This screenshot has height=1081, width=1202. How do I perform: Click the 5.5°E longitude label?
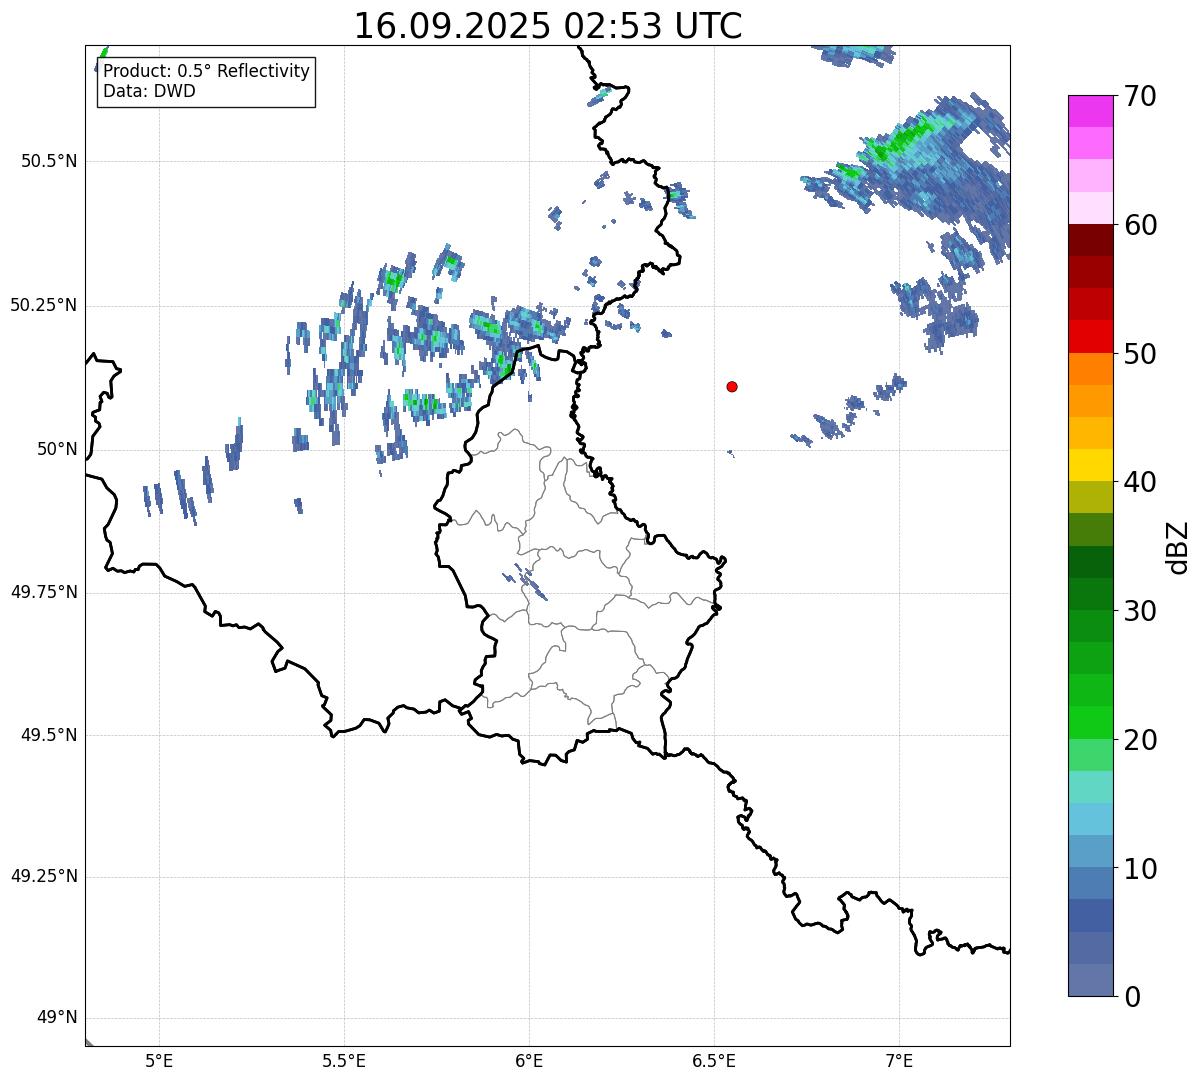pos(344,1060)
